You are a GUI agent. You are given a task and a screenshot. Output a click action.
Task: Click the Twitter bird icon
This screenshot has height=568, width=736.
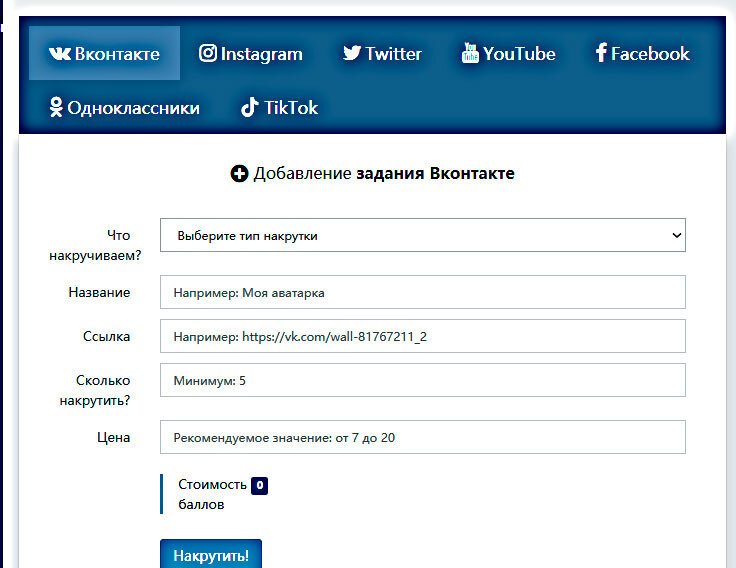coord(352,53)
